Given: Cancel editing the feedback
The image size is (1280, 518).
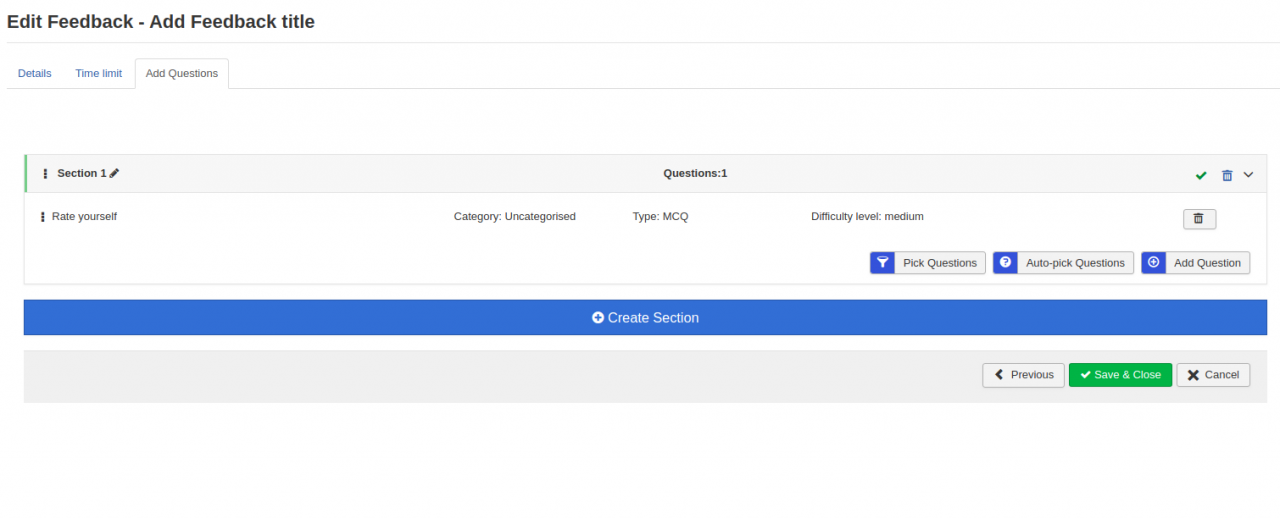Looking at the screenshot, I should (x=1213, y=375).
